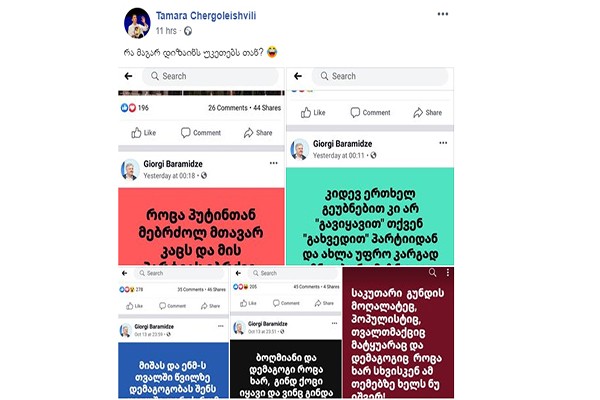Click the back arrow in the top-left screenshot
The width and height of the screenshot is (600, 400).
pos(129,76)
